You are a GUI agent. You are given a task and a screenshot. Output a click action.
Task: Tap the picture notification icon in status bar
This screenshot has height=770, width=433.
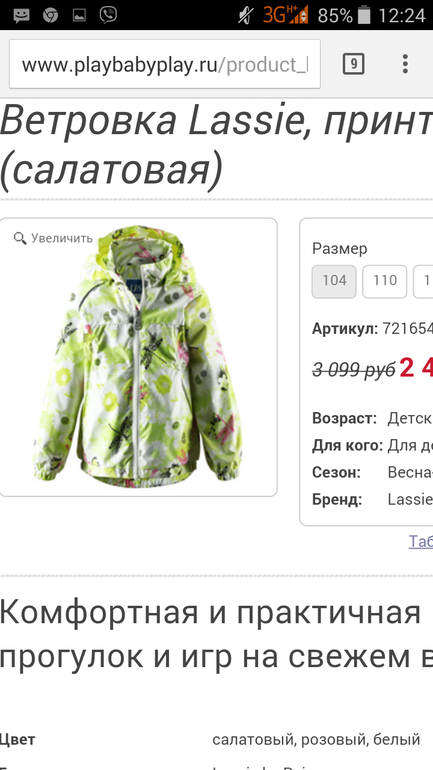79,16
